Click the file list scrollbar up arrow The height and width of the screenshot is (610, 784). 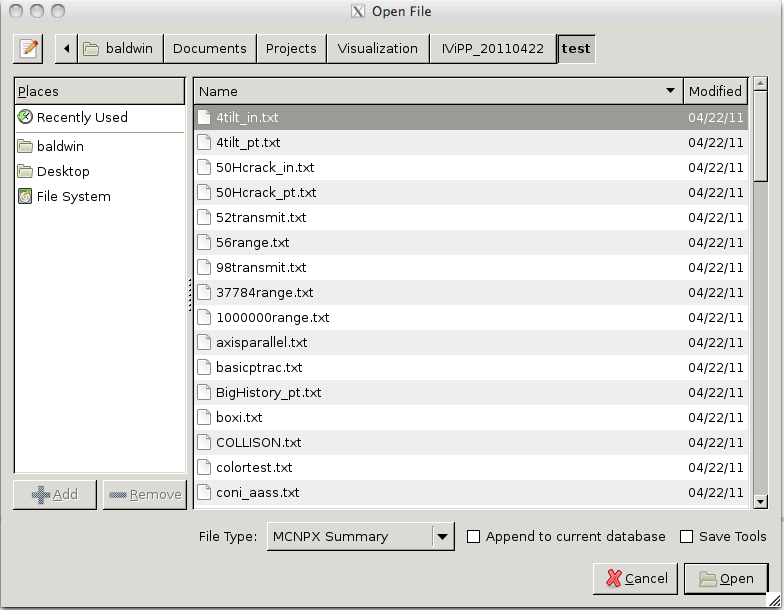(760, 84)
